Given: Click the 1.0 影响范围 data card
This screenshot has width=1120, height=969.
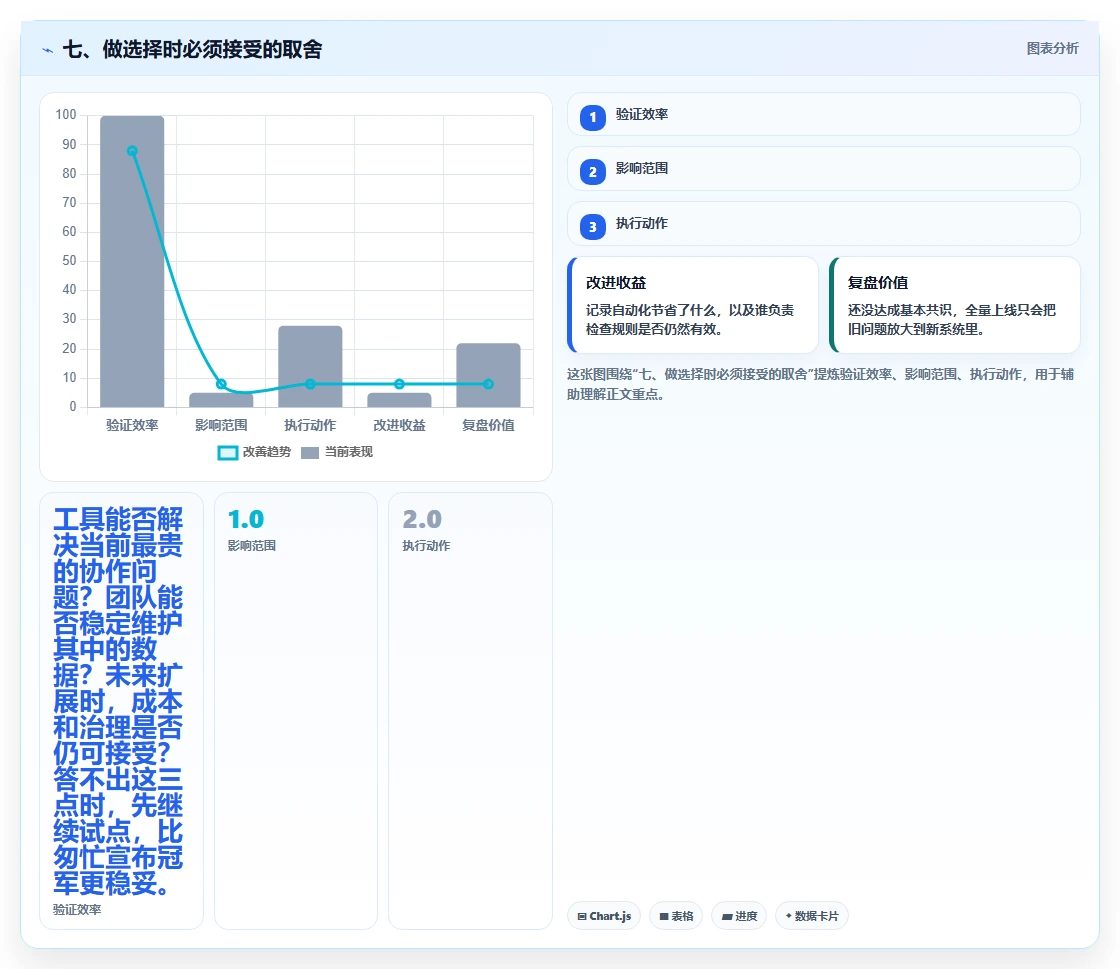Looking at the screenshot, I should tap(296, 711).
